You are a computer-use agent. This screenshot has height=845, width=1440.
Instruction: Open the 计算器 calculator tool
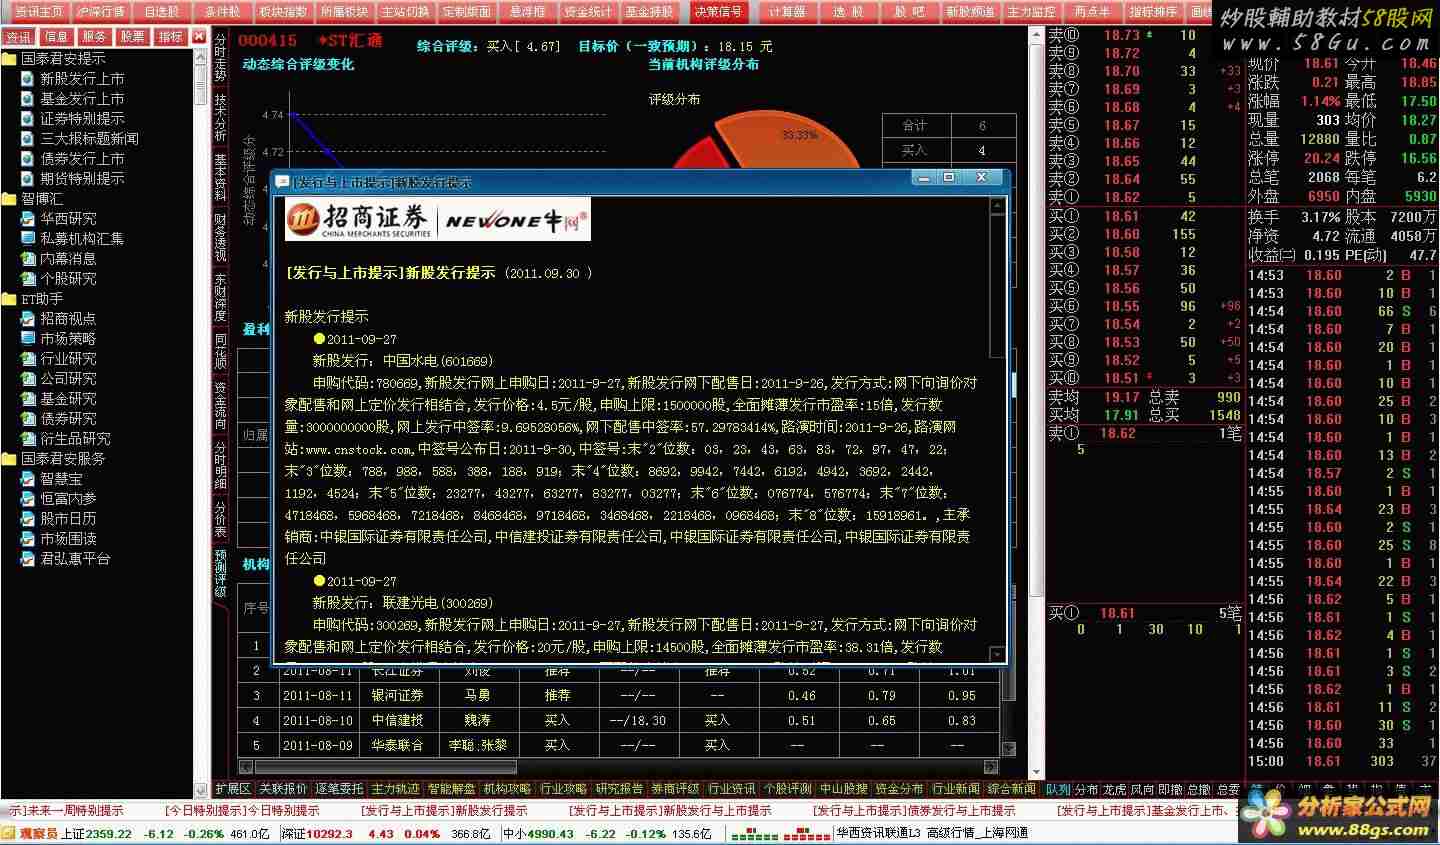click(x=787, y=12)
